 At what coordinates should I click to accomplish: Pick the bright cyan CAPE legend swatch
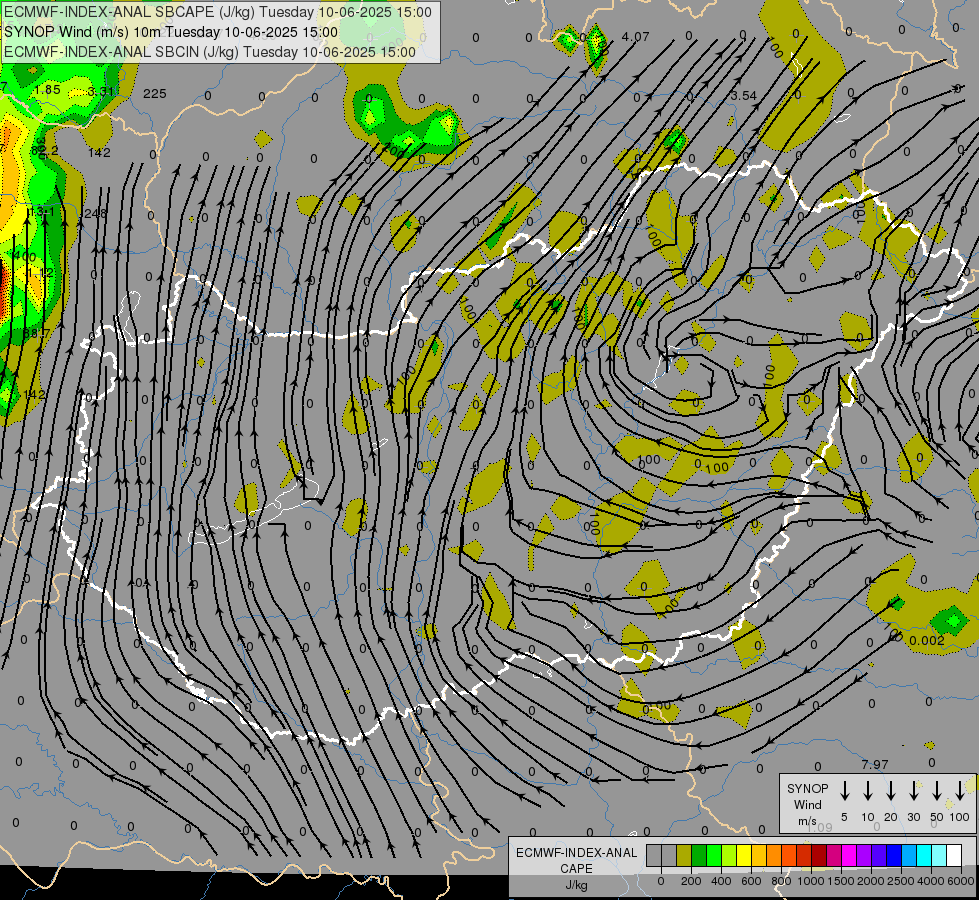[923, 855]
